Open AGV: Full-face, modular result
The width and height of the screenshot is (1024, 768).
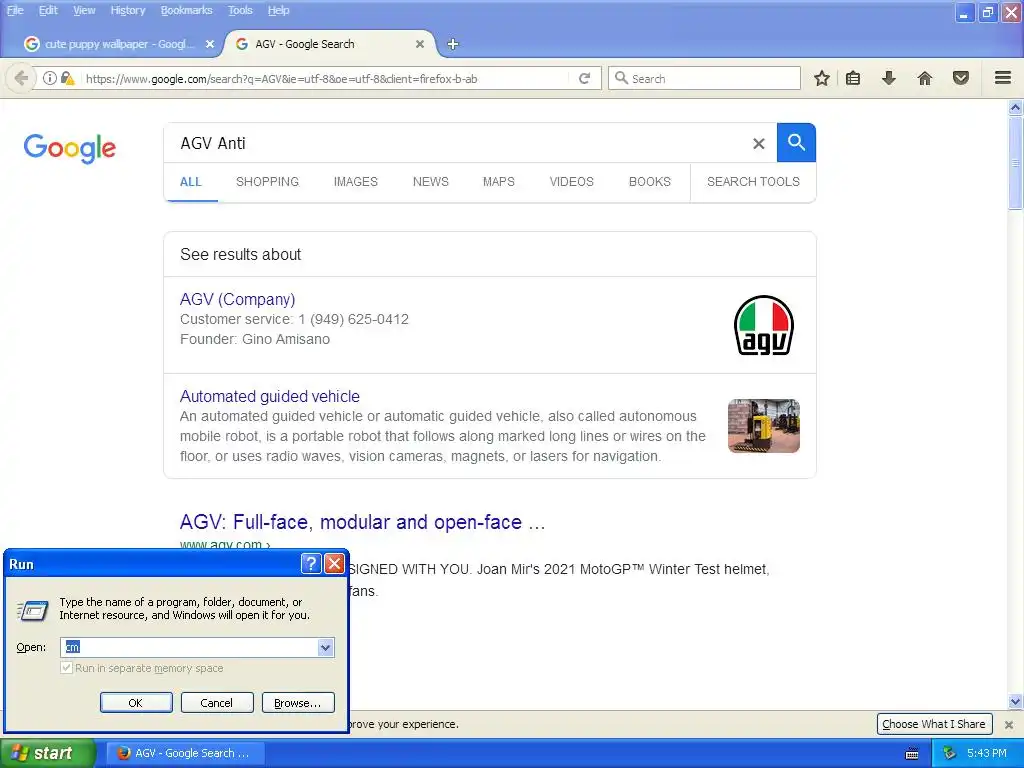click(x=362, y=522)
